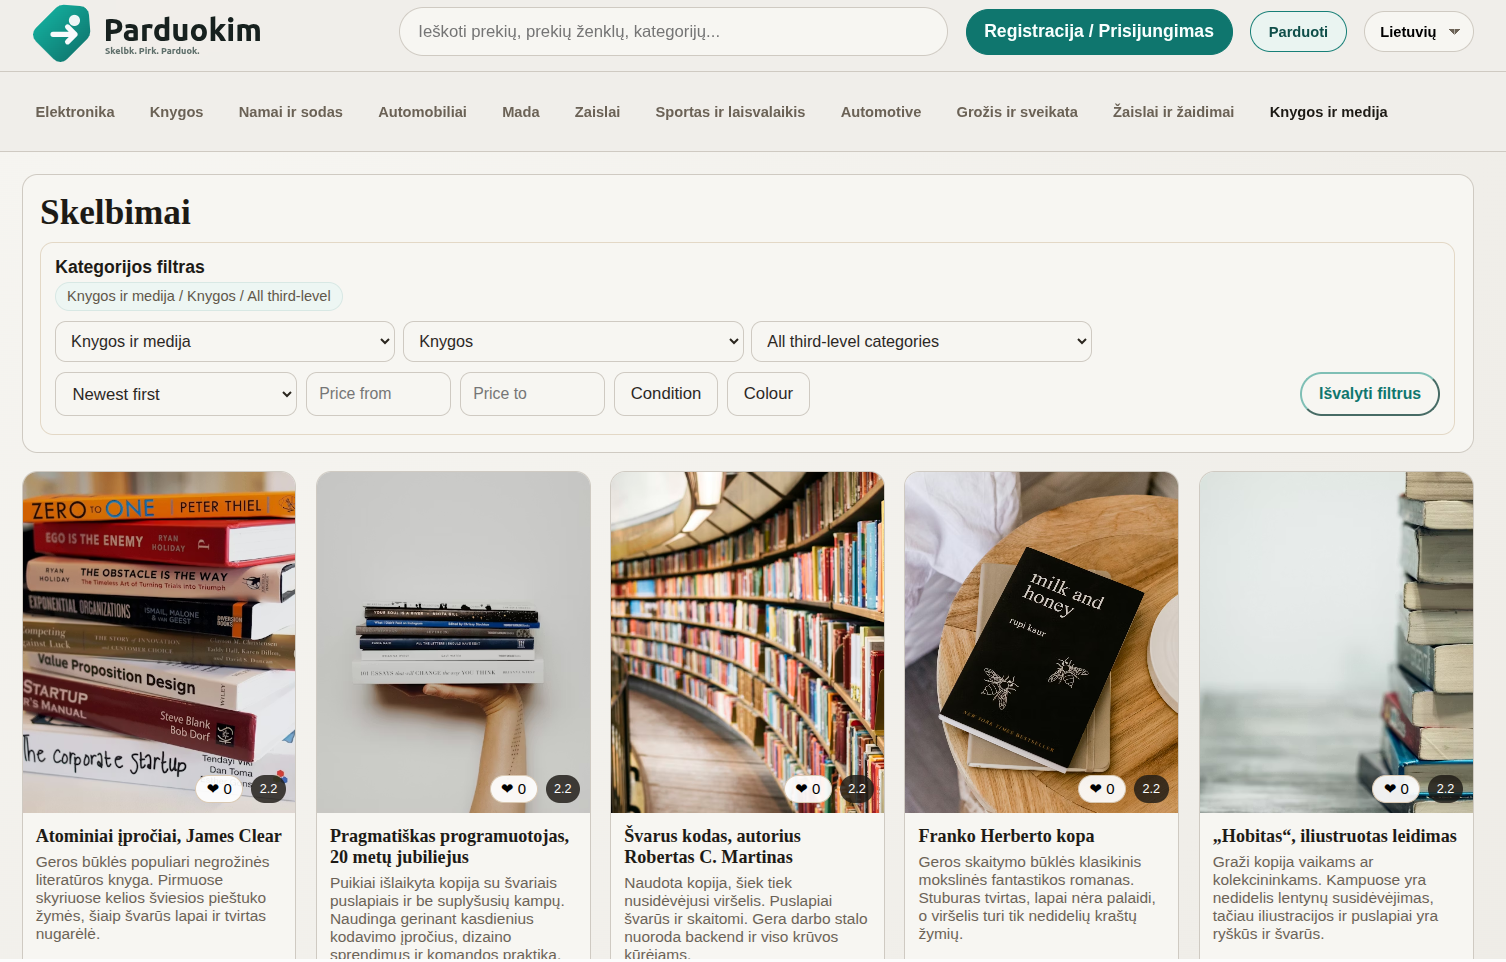This screenshot has height=962, width=1506.
Task: Open the Knygos menu item
Action: tap(177, 112)
